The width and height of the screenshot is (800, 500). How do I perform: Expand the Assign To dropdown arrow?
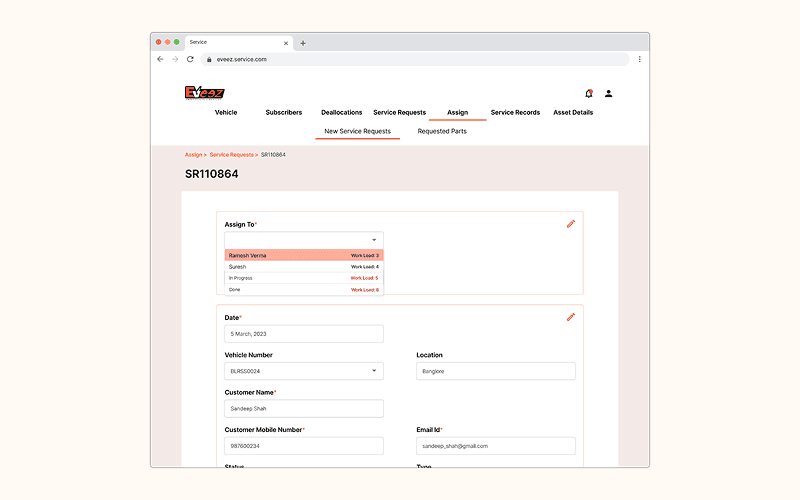point(374,240)
